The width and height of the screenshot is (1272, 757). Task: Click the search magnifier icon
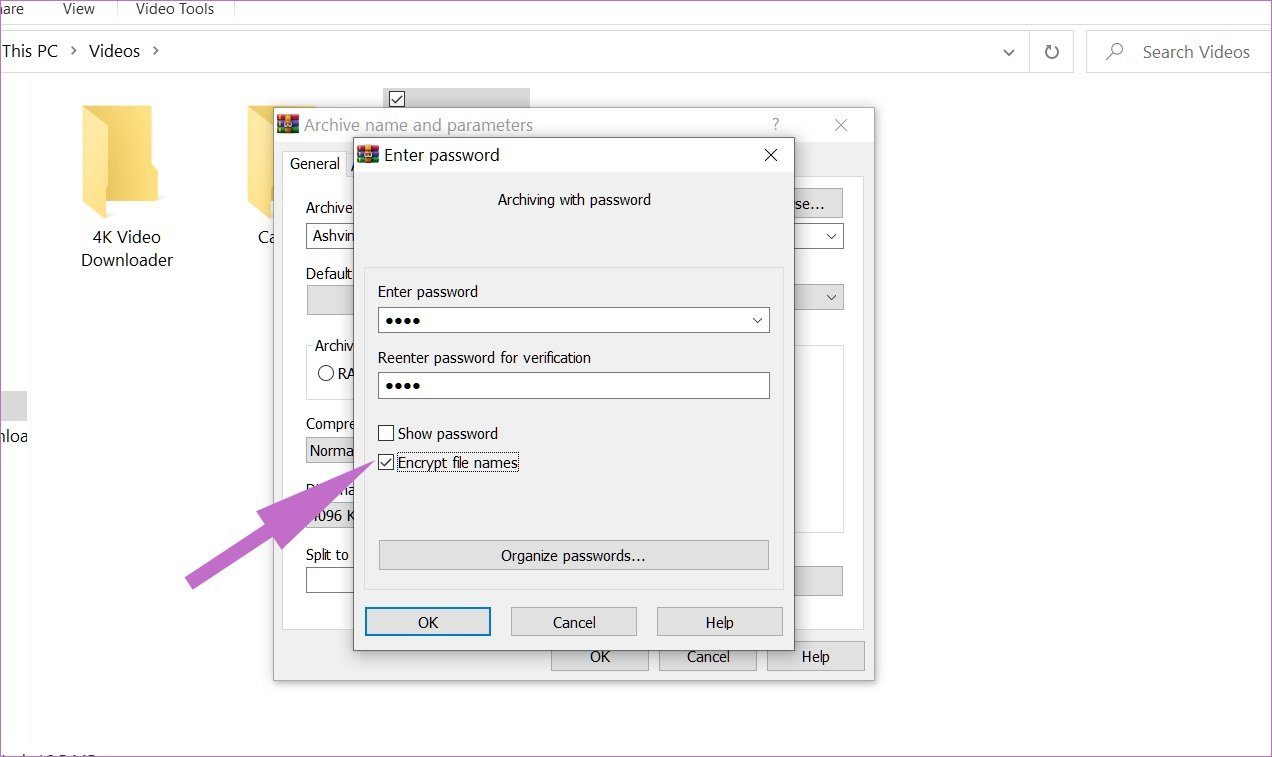tap(1114, 52)
